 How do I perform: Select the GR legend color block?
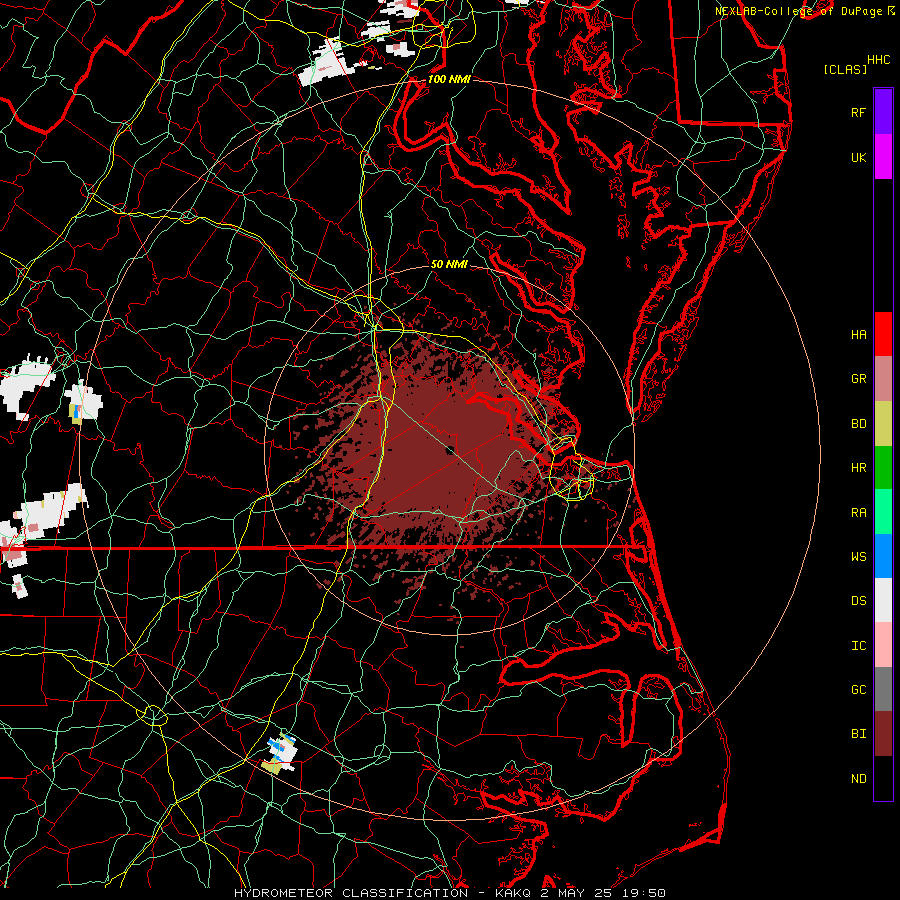tap(883, 379)
